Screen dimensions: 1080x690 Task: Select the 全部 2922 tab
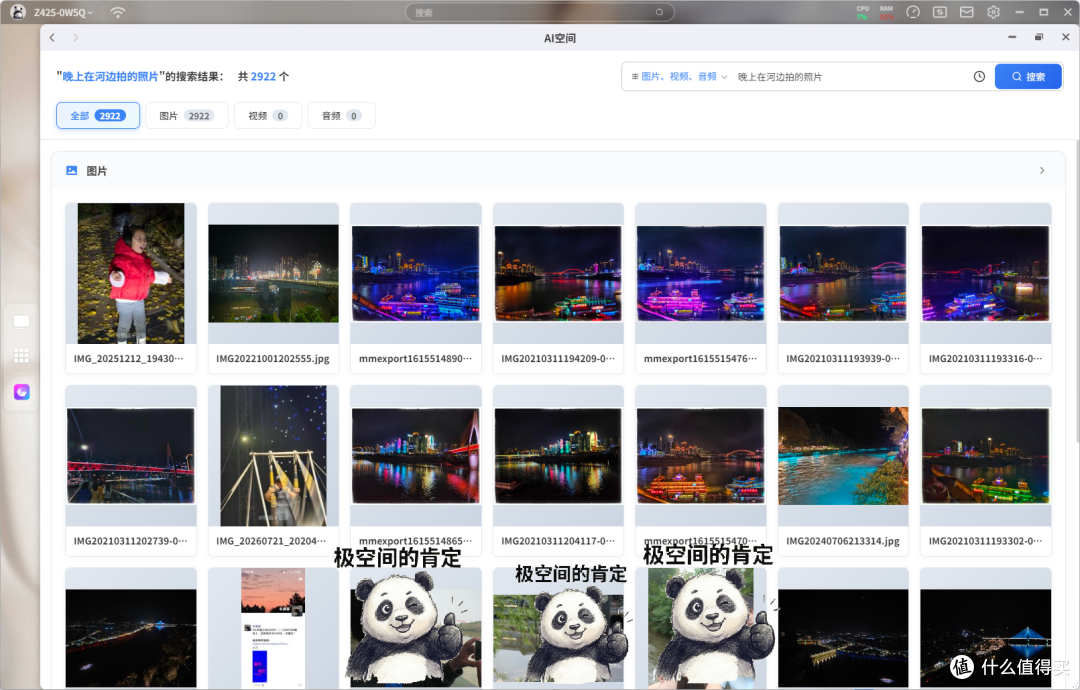(x=98, y=116)
